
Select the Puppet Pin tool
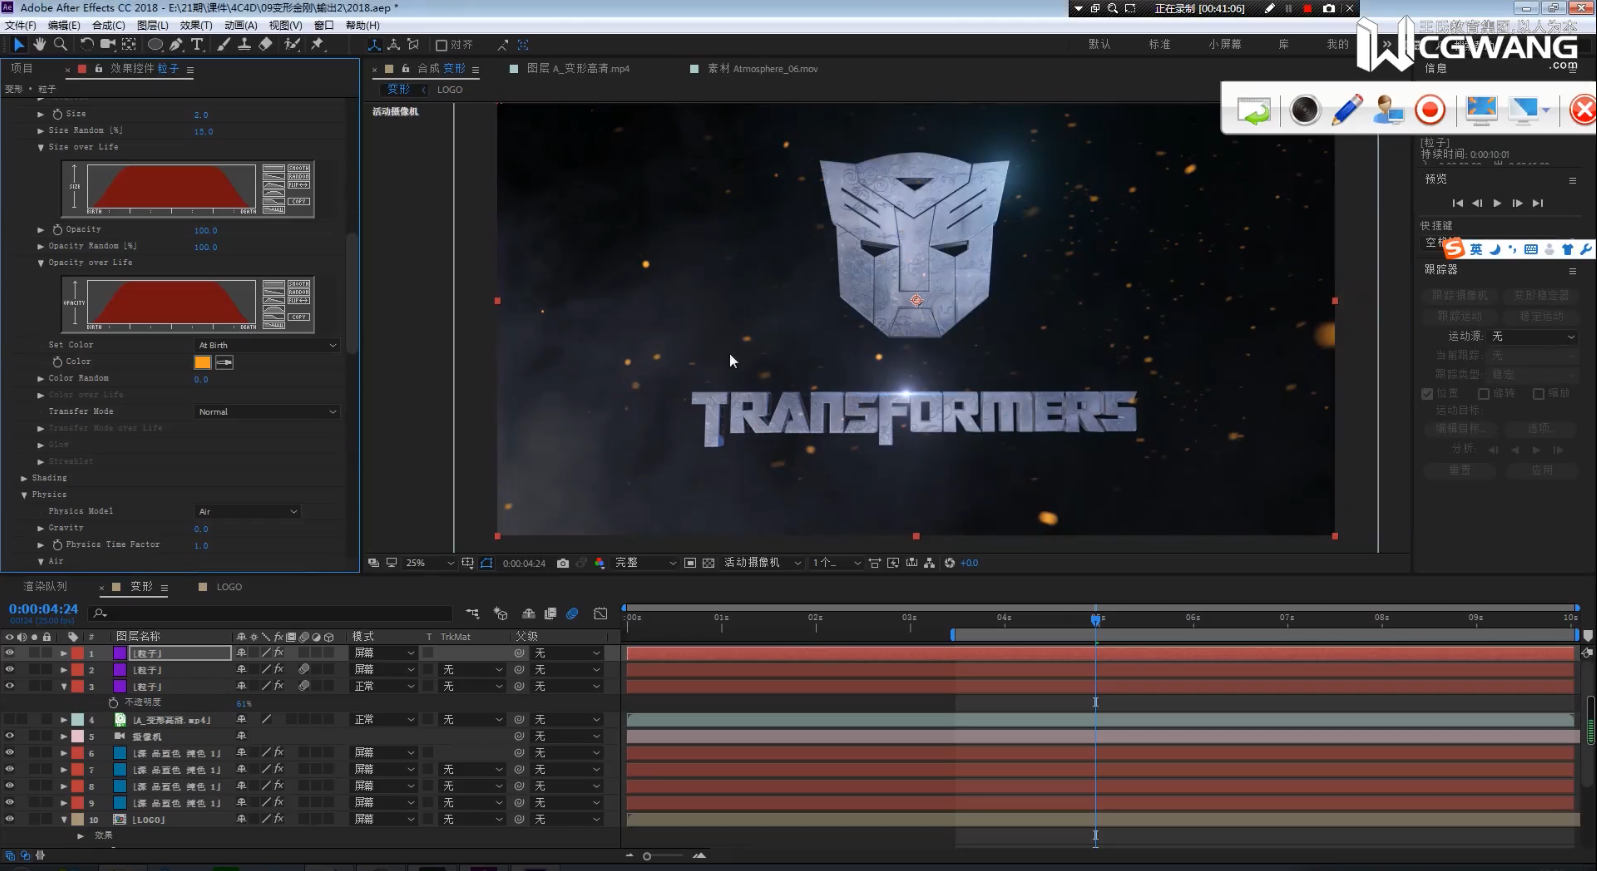pyautogui.click(x=318, y=44)
